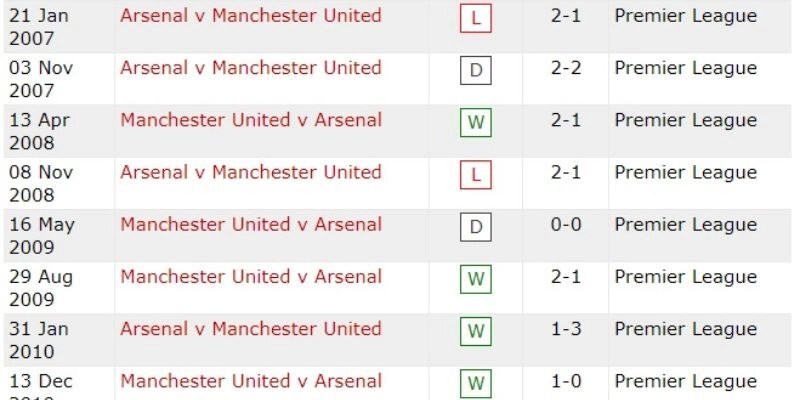
Task: Open Arsenal v Manchester United 03 Nov 2007 link
Action: point(251,68)
